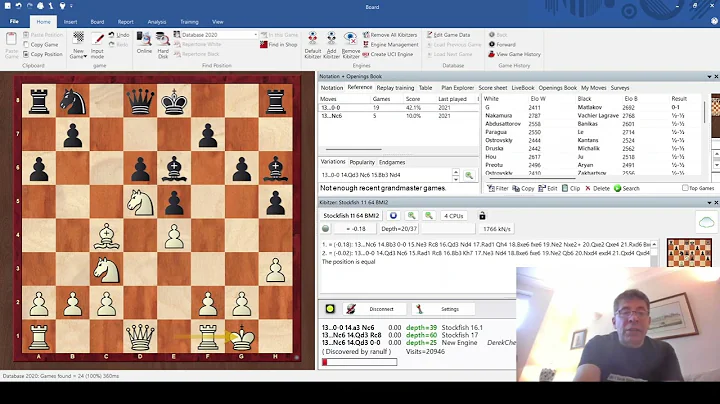Click the yellow status light icon

[x=330, y=309]
